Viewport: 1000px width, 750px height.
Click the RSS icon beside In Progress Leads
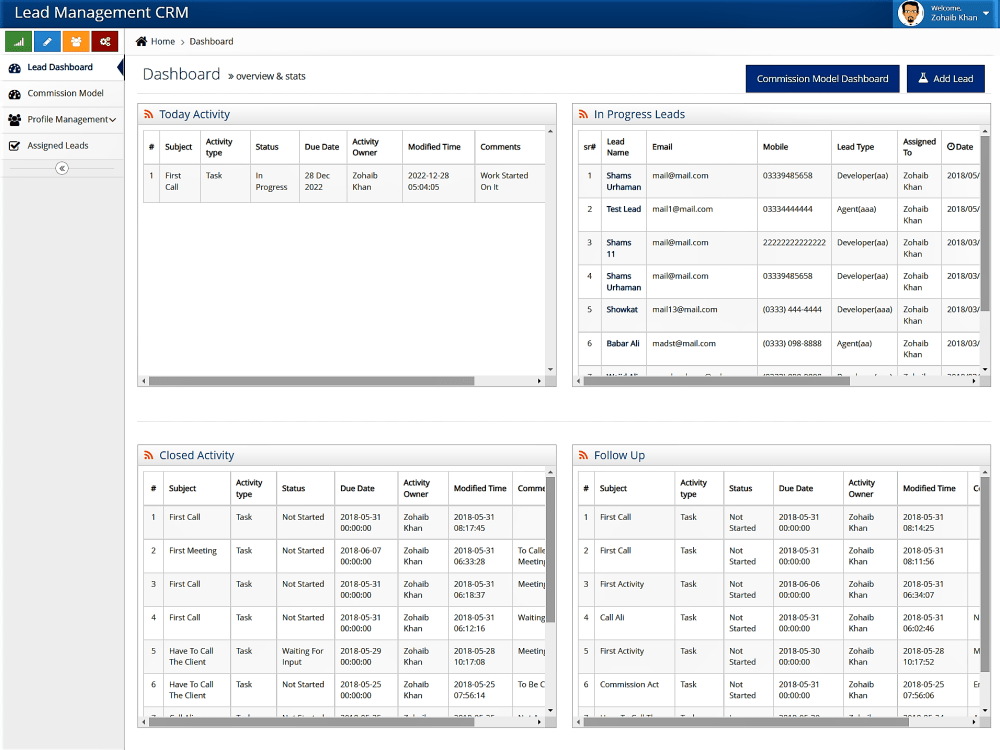(x=583, y=114)
